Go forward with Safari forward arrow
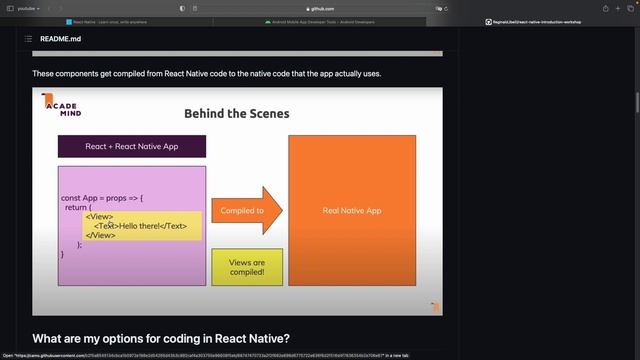The width and height of the screenshot is (640, 360). point(60,9)
